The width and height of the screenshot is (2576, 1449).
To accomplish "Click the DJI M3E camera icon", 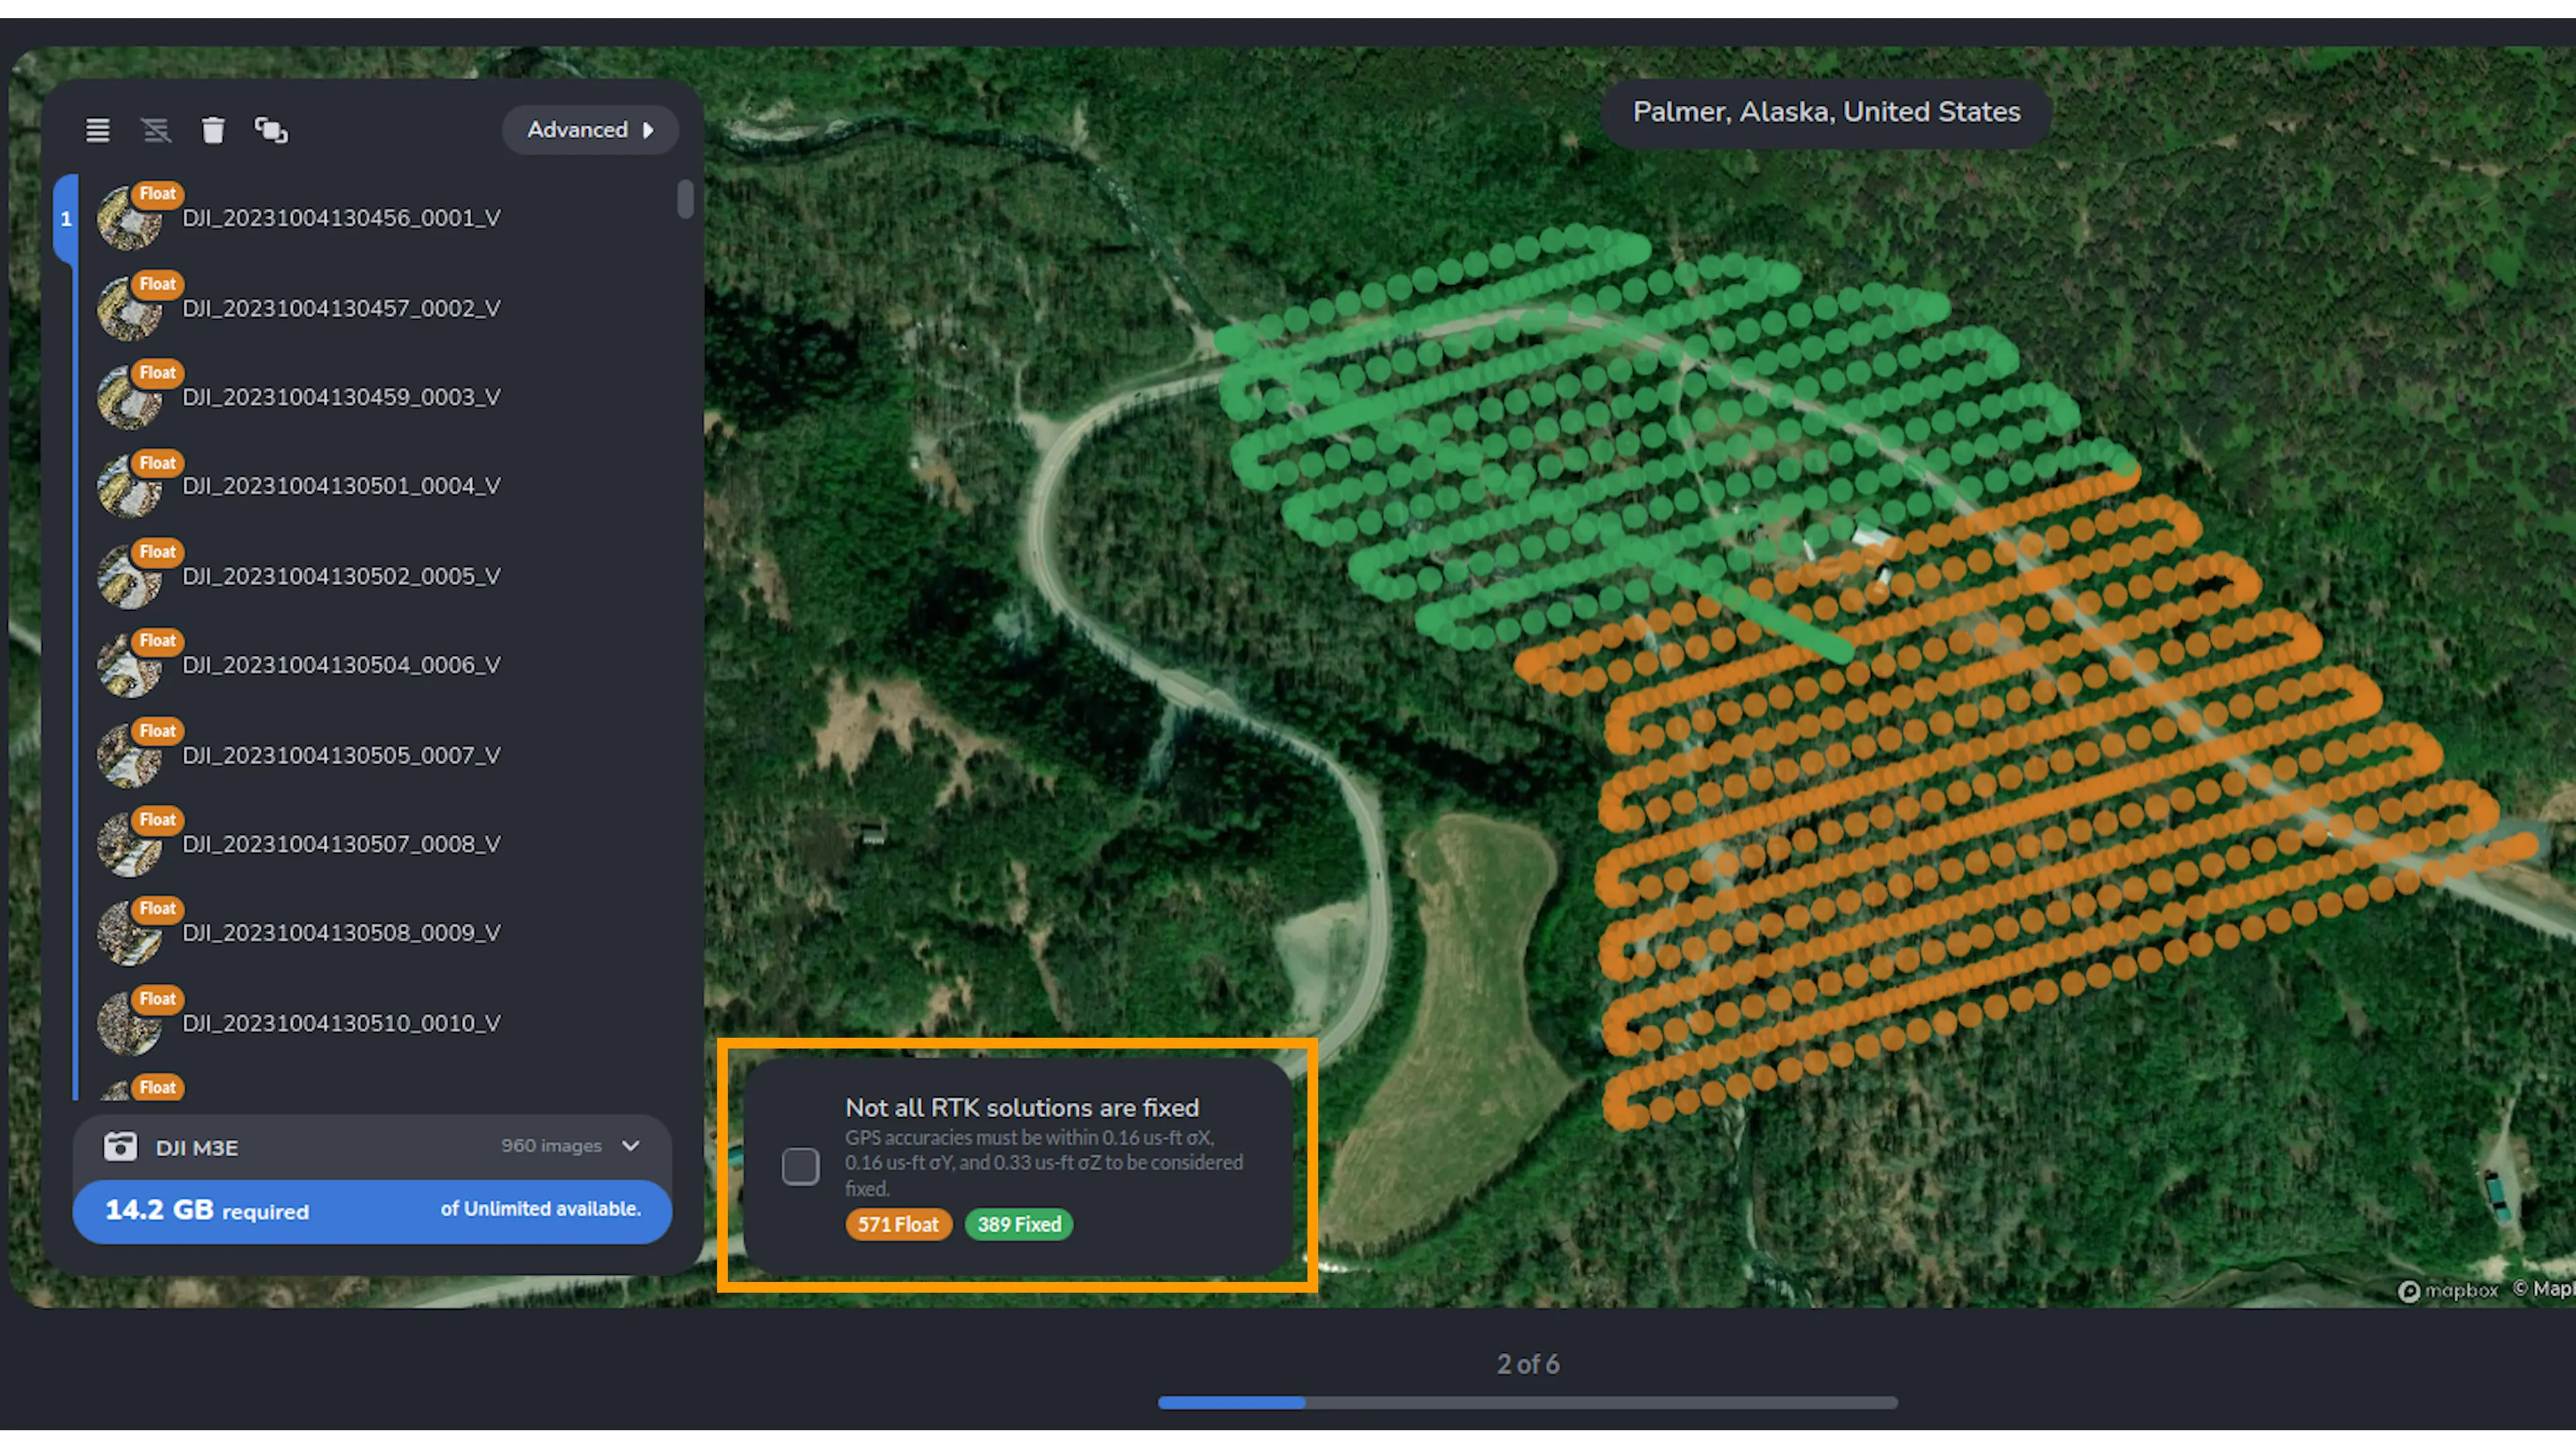I will [120, 1146].
